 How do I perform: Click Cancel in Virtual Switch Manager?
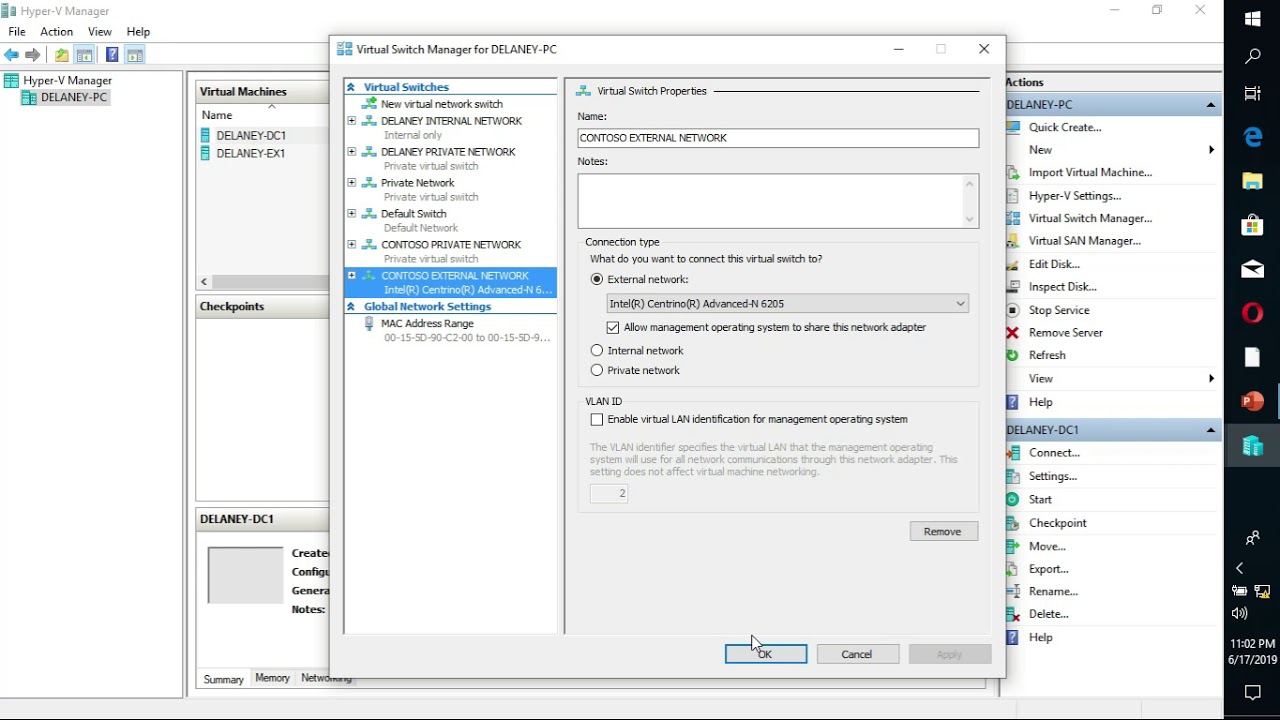(x=857, y=654)
